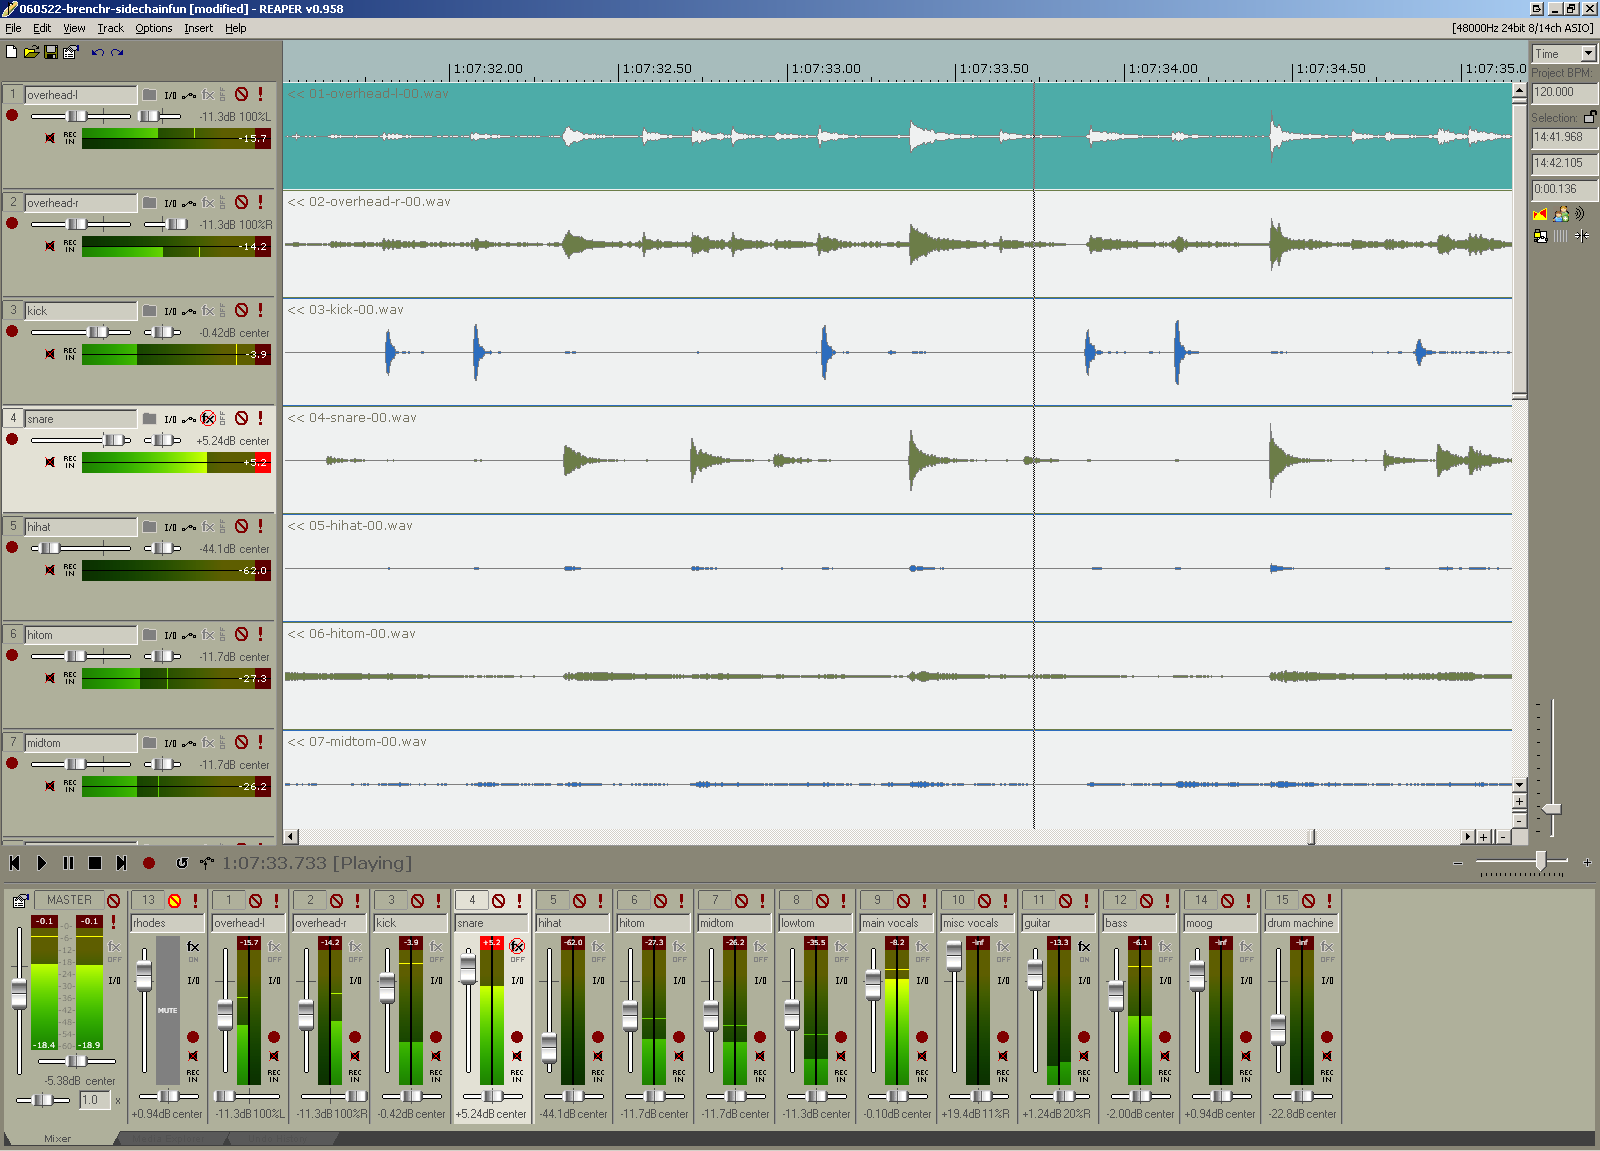
Task: Arm the kick track for recording
Action: 12,331
